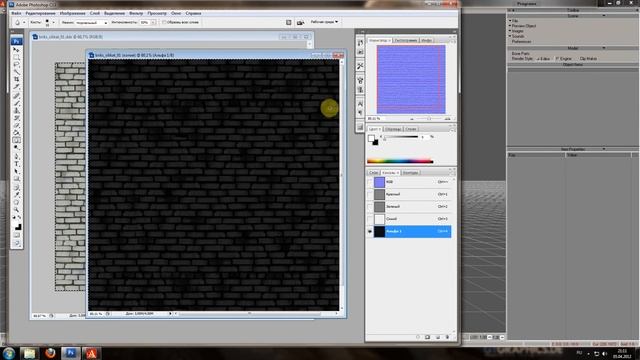Image resolution: width=640 pixels, height=360 pixels.
Task: Toggle visibility of Синий channel
Action: point(370,219)
